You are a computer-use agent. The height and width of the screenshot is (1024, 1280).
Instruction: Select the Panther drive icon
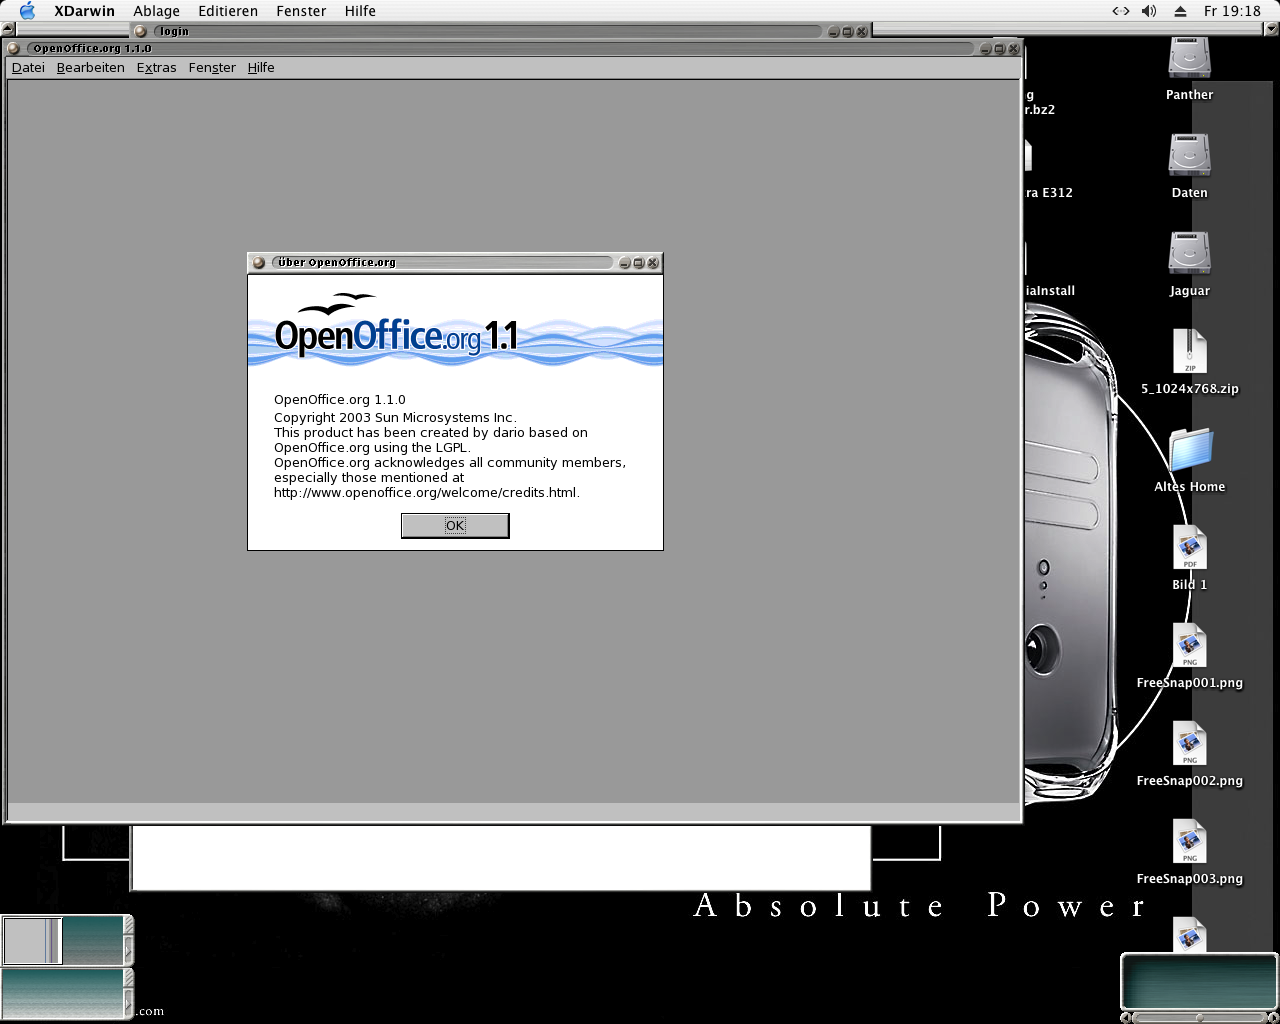1189,59
